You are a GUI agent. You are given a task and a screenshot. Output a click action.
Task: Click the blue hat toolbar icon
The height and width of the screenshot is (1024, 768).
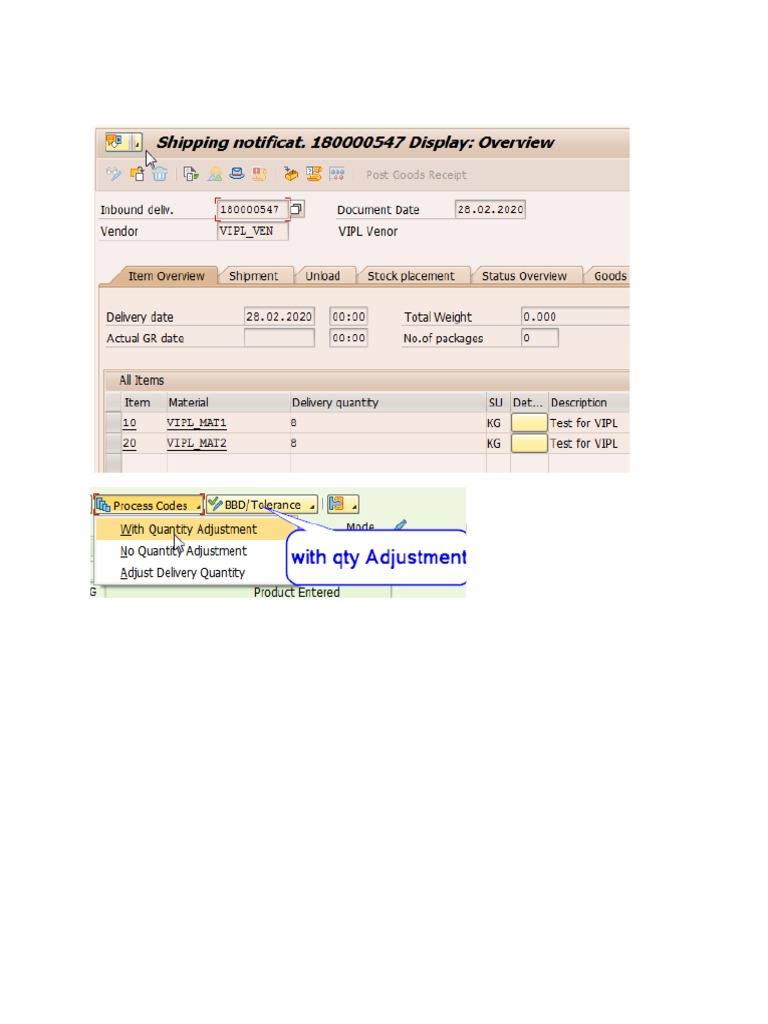coord(237,174)
